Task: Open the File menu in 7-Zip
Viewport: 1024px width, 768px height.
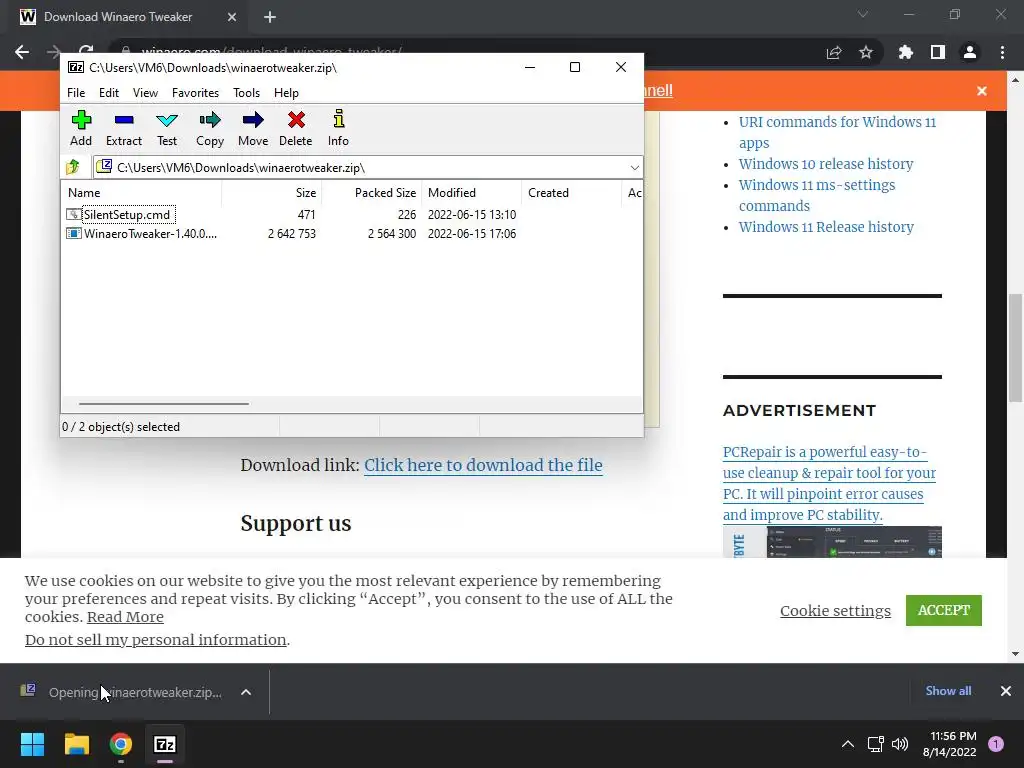Action: click(76, 93)
